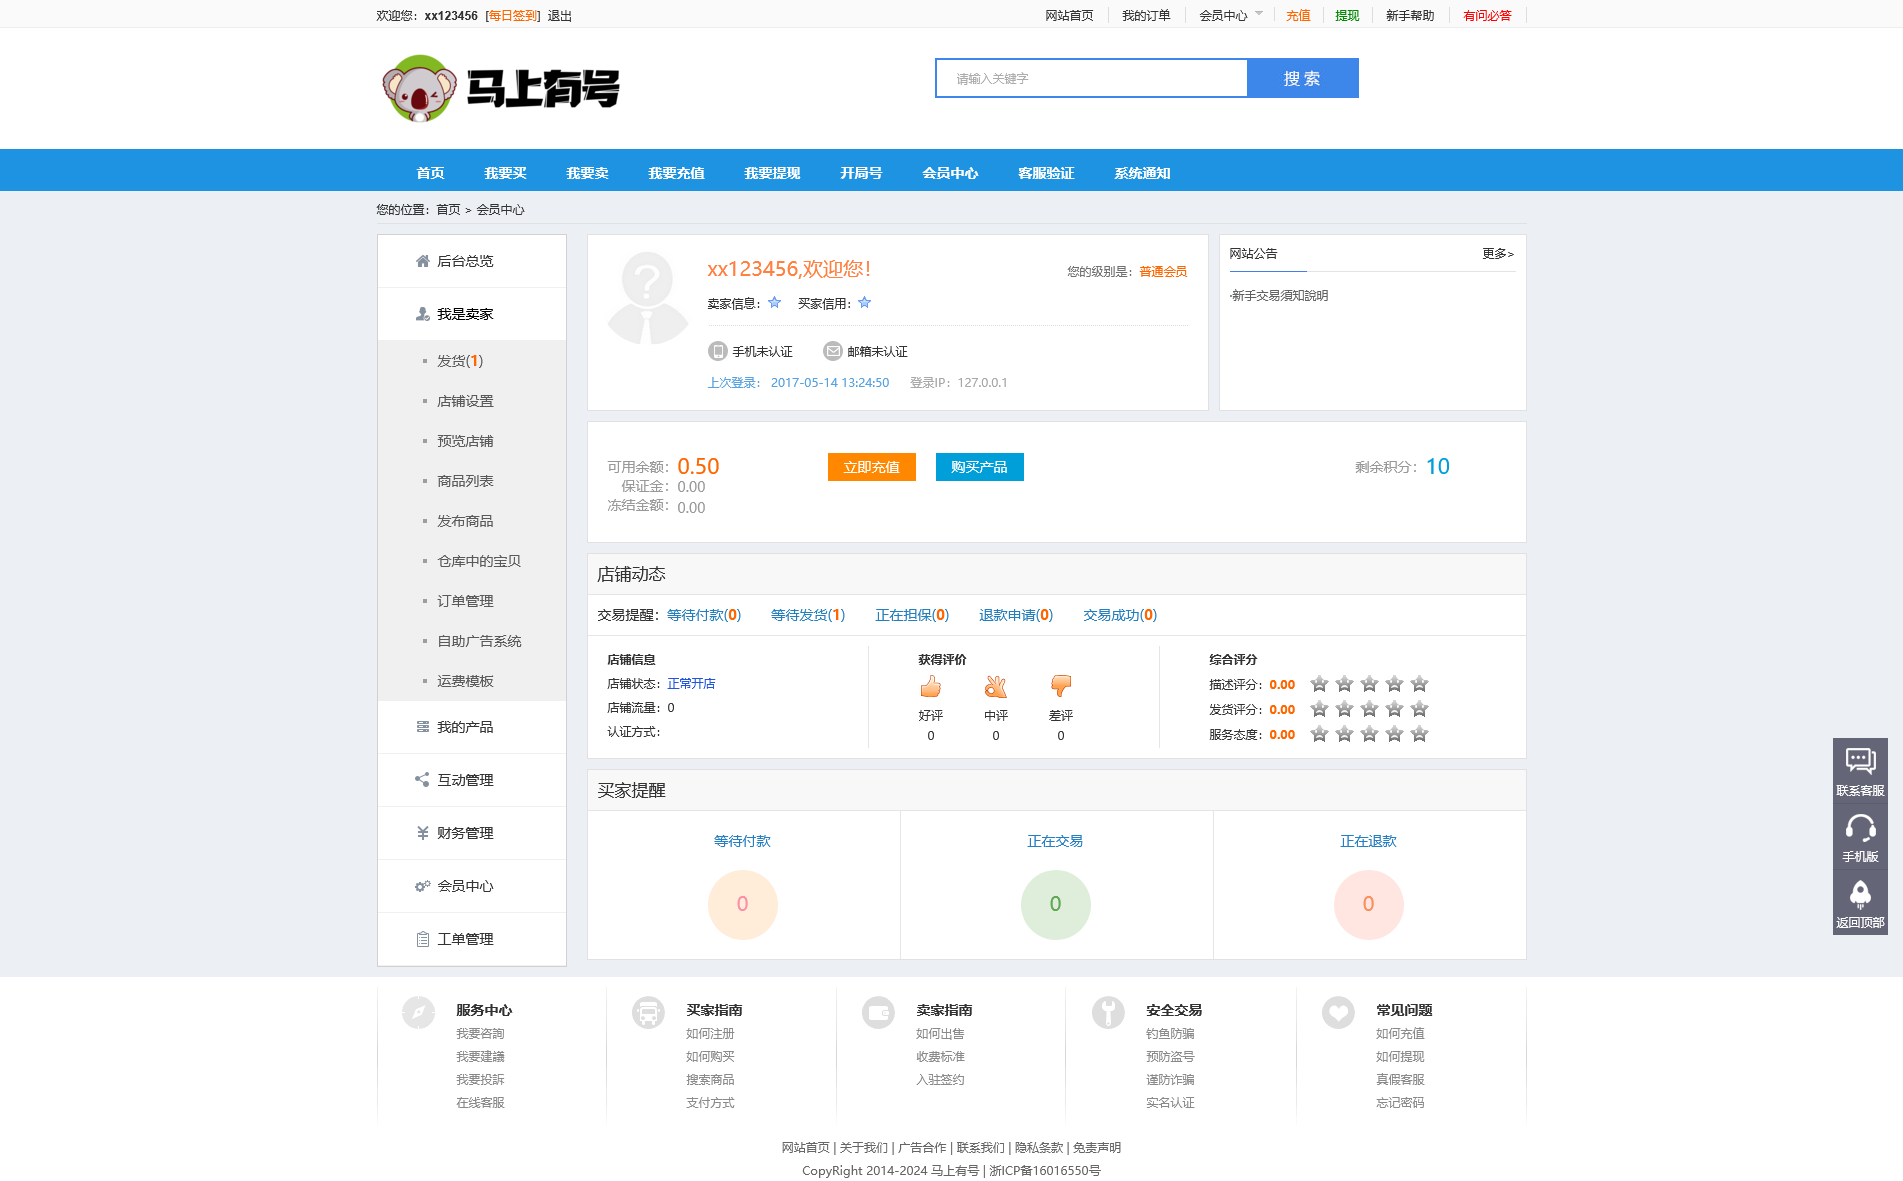The height and width of the screenshot is (1181, 1903).
Task: Click 等待付款(0) transaction reminder link
Action: tap(704, 615)
